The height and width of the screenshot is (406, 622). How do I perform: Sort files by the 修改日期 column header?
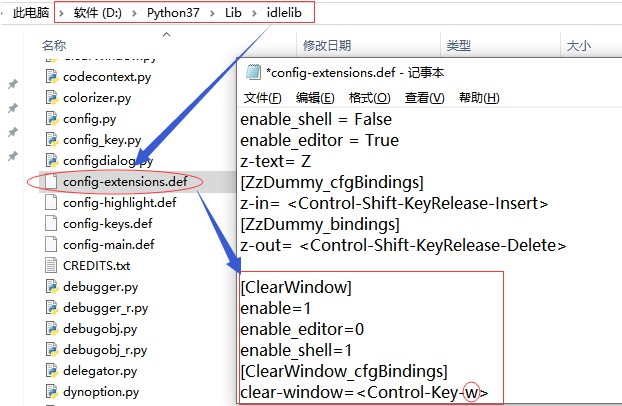tap(327, 46)
